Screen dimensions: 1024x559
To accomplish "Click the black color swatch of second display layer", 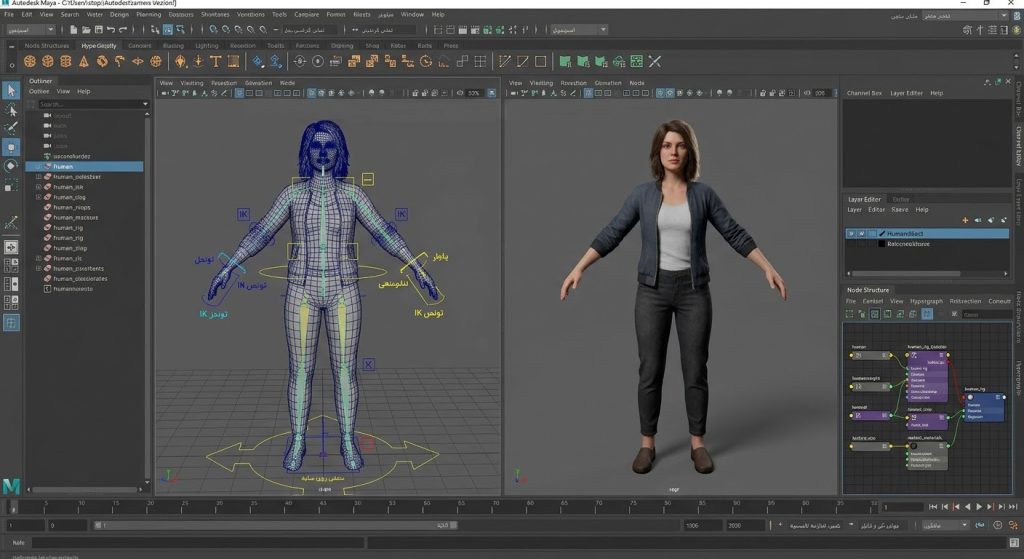I will coord(882,244).
